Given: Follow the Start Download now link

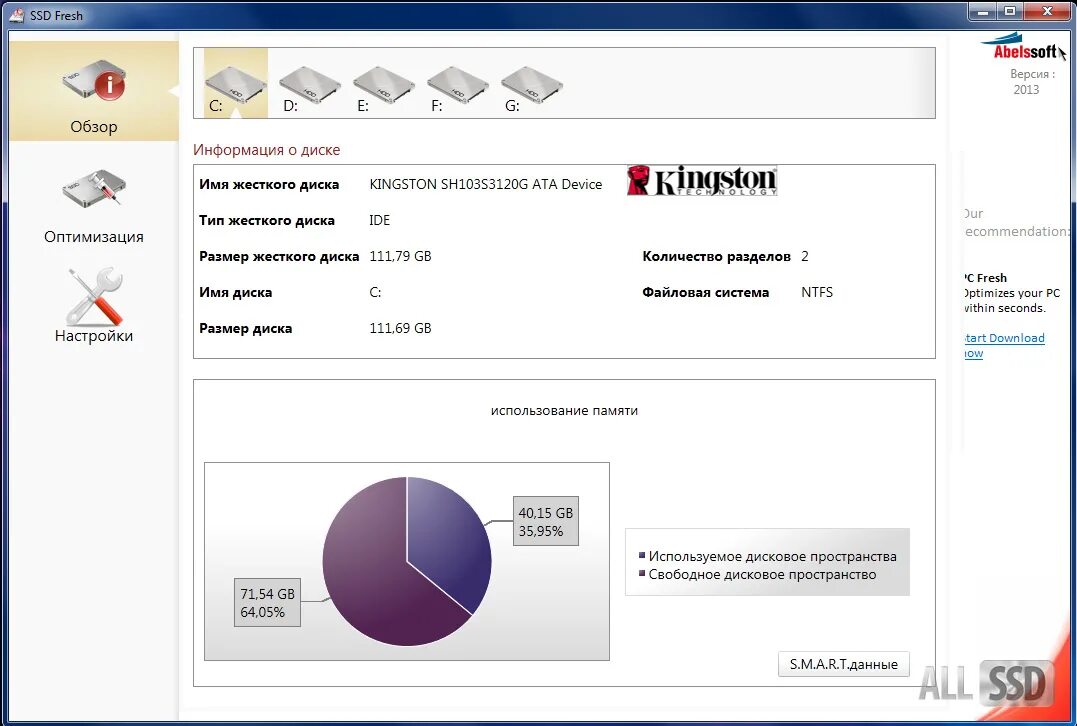Looking at the screenshot, I should point(1004,345).
